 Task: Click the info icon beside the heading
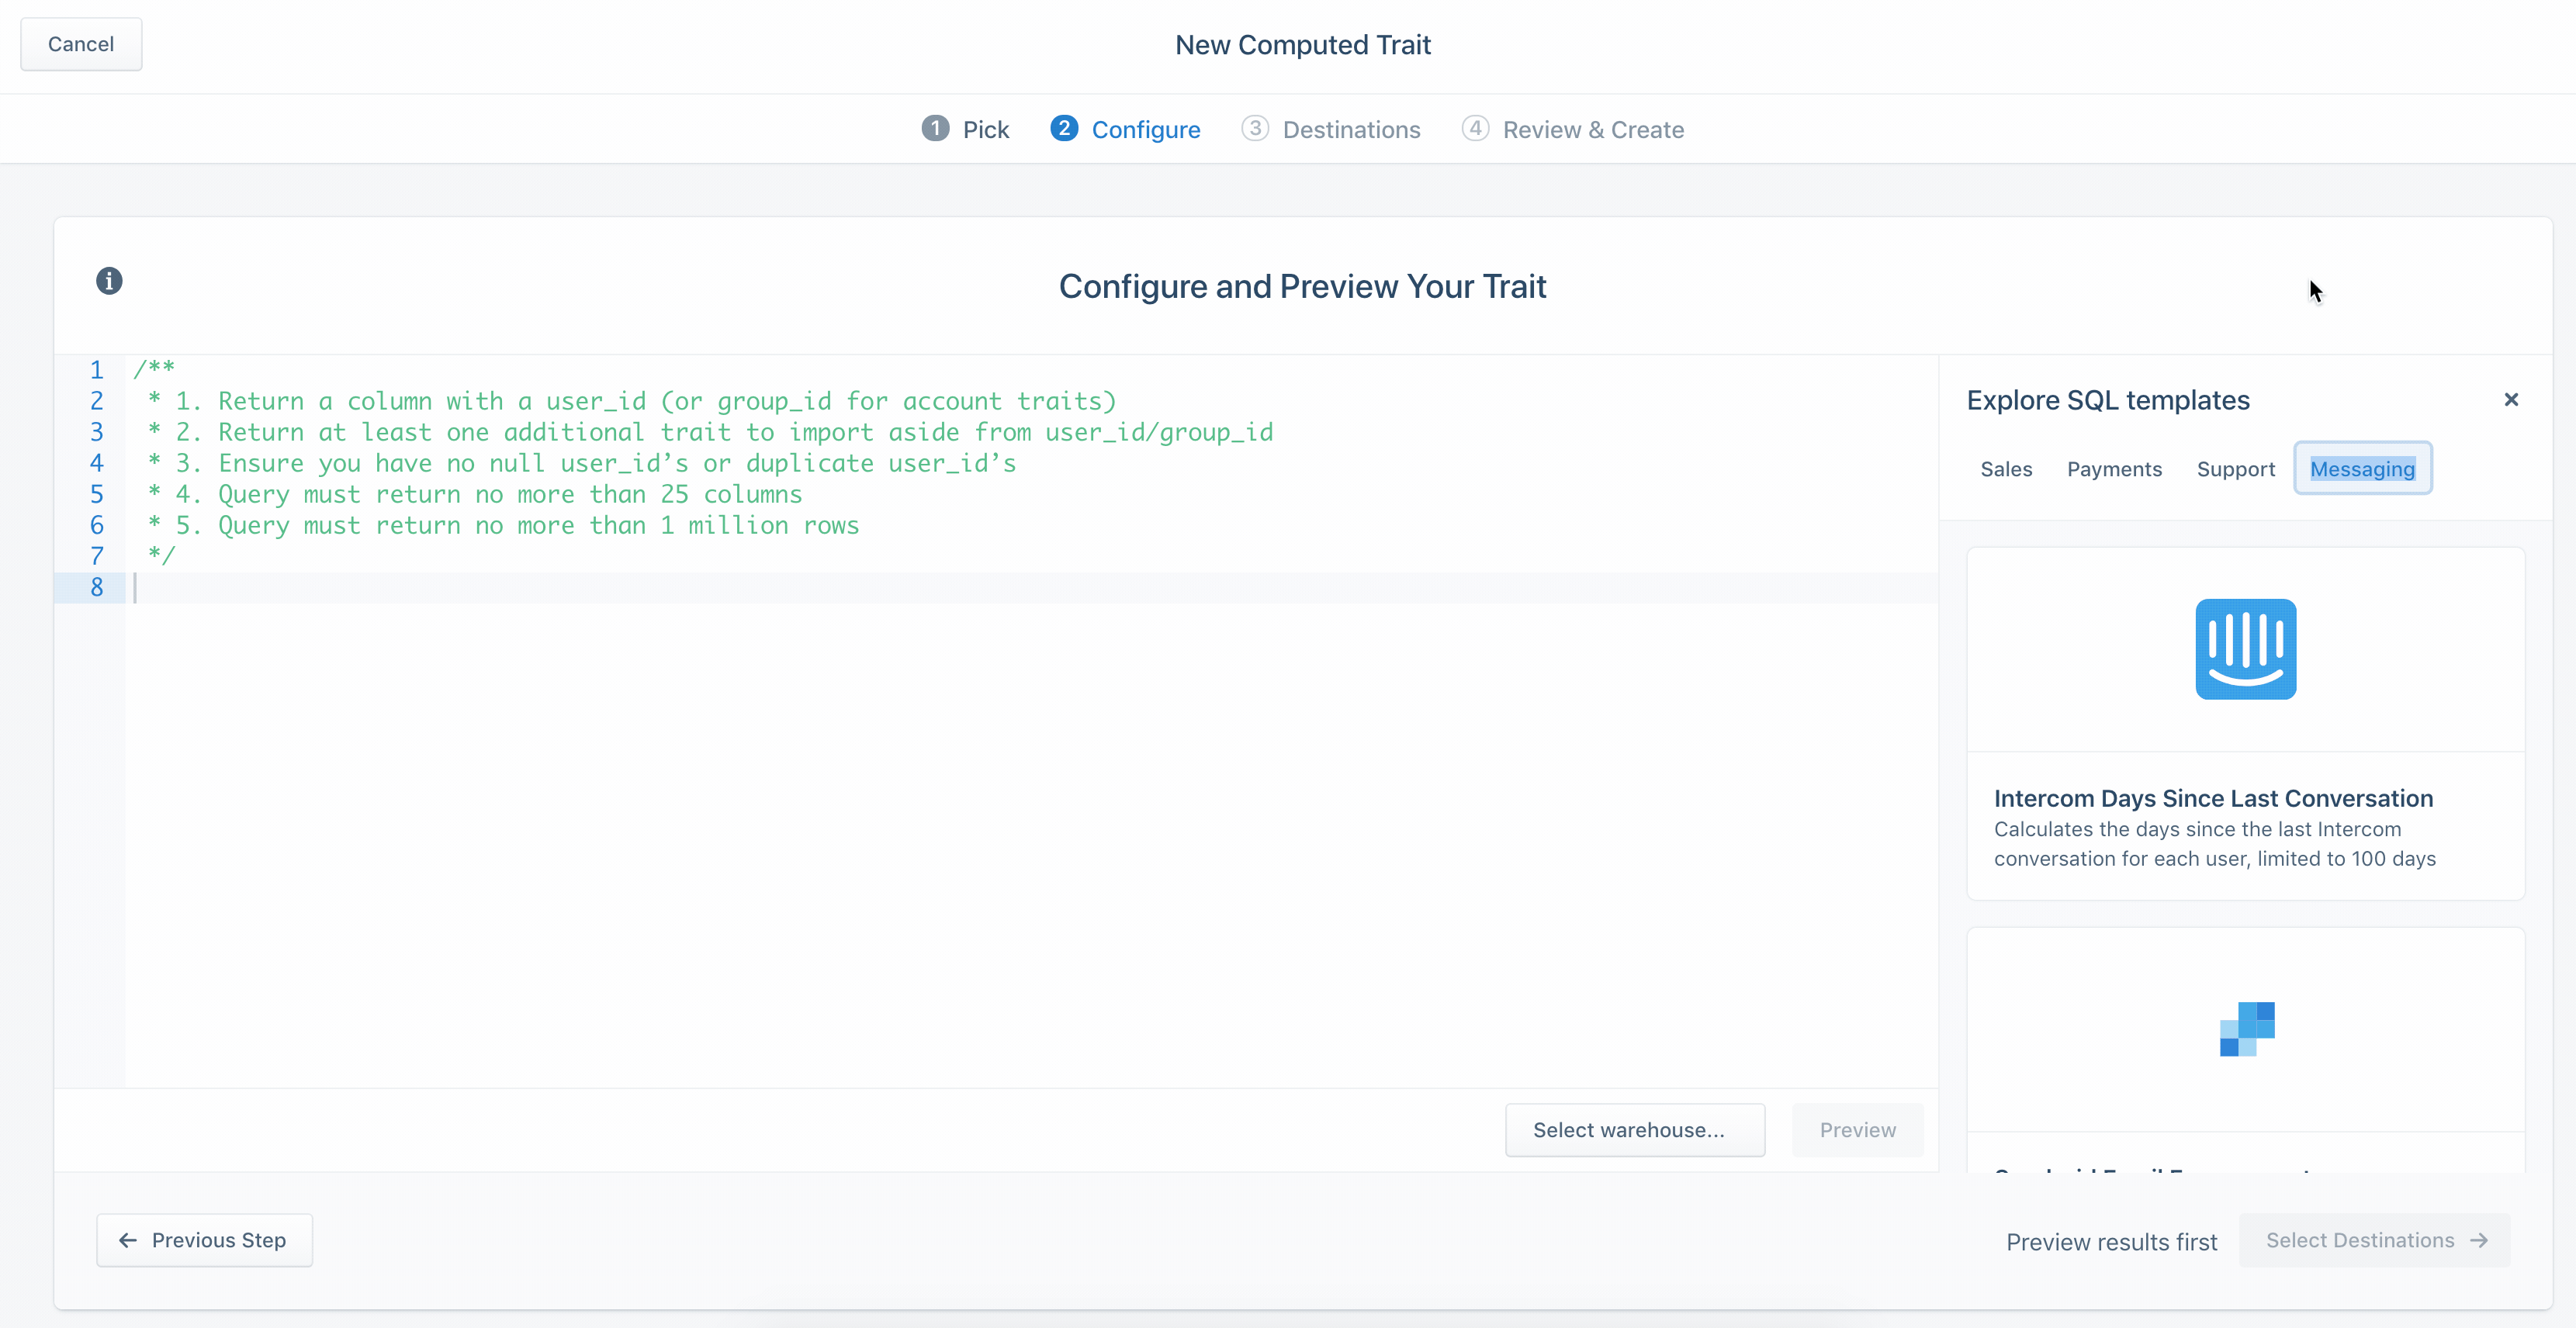(x=109, y=281)
